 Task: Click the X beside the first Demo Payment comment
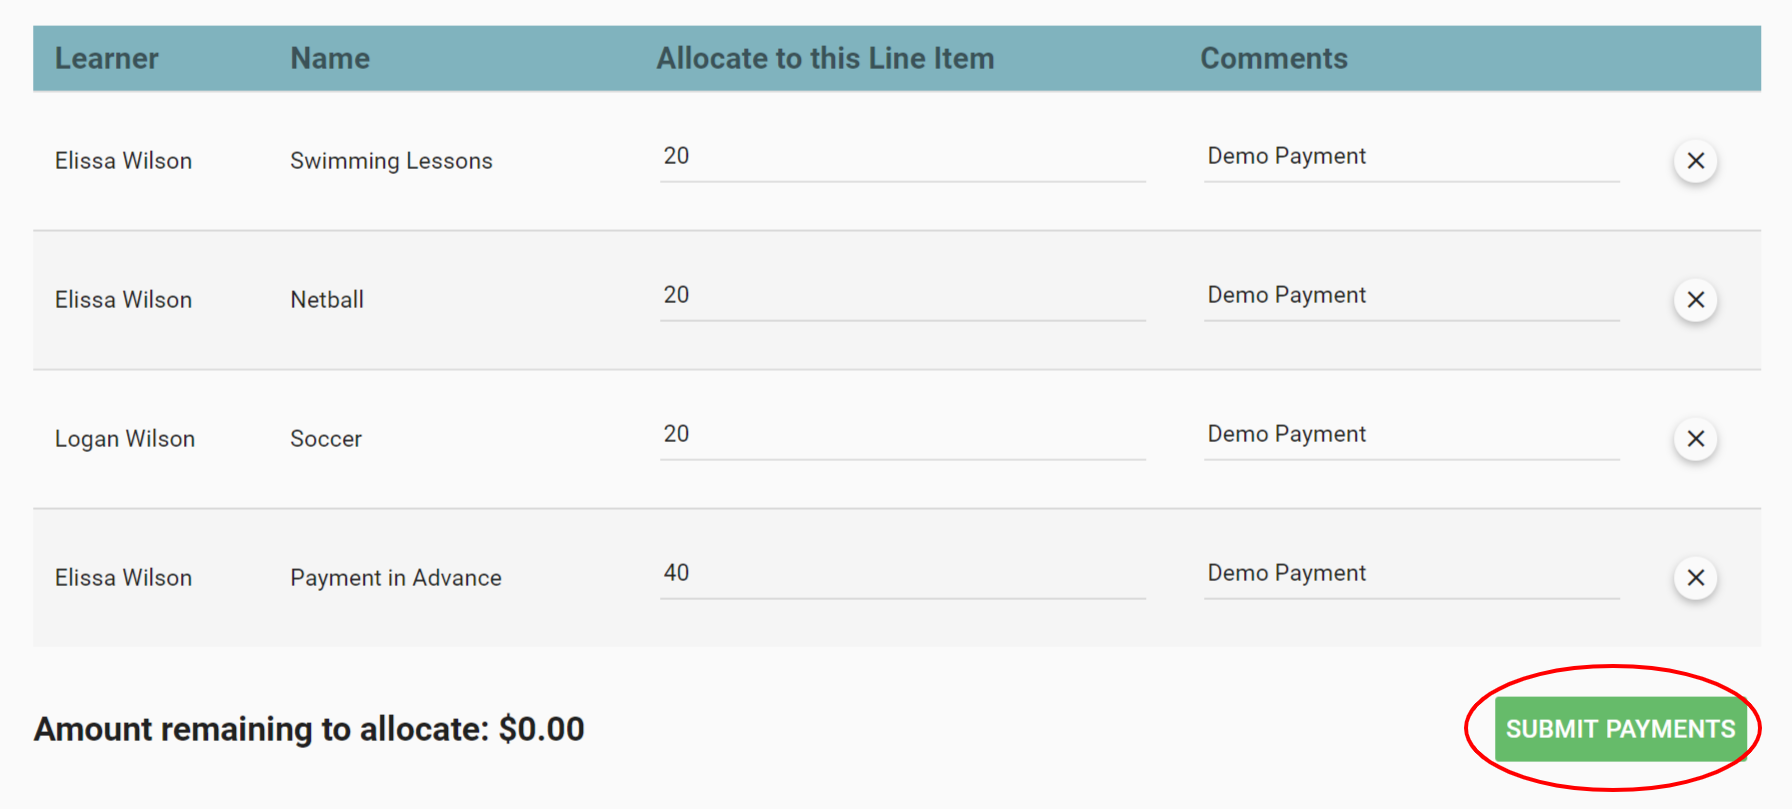(x=1695, y=160)
